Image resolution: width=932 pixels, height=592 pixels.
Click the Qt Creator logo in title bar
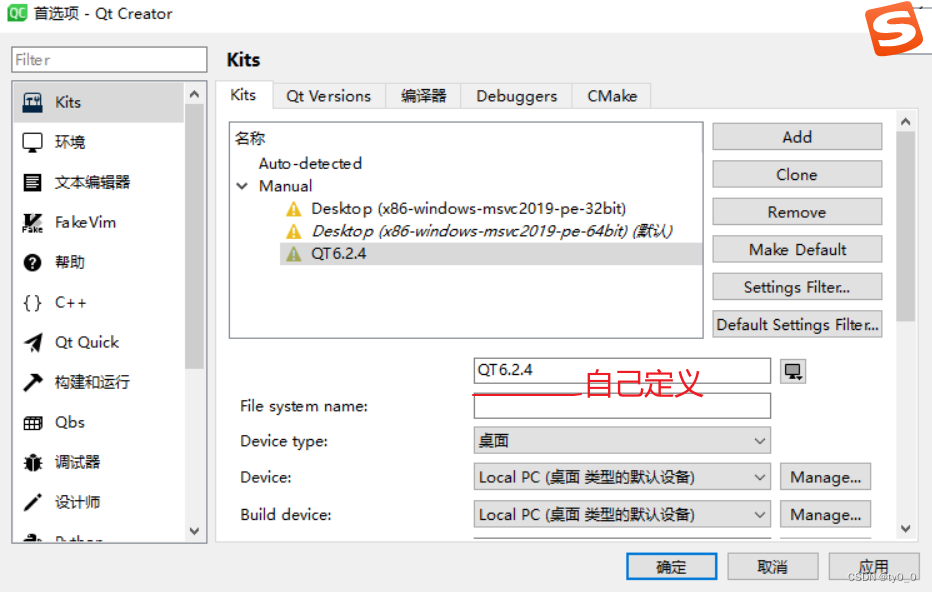pos(17,12)
